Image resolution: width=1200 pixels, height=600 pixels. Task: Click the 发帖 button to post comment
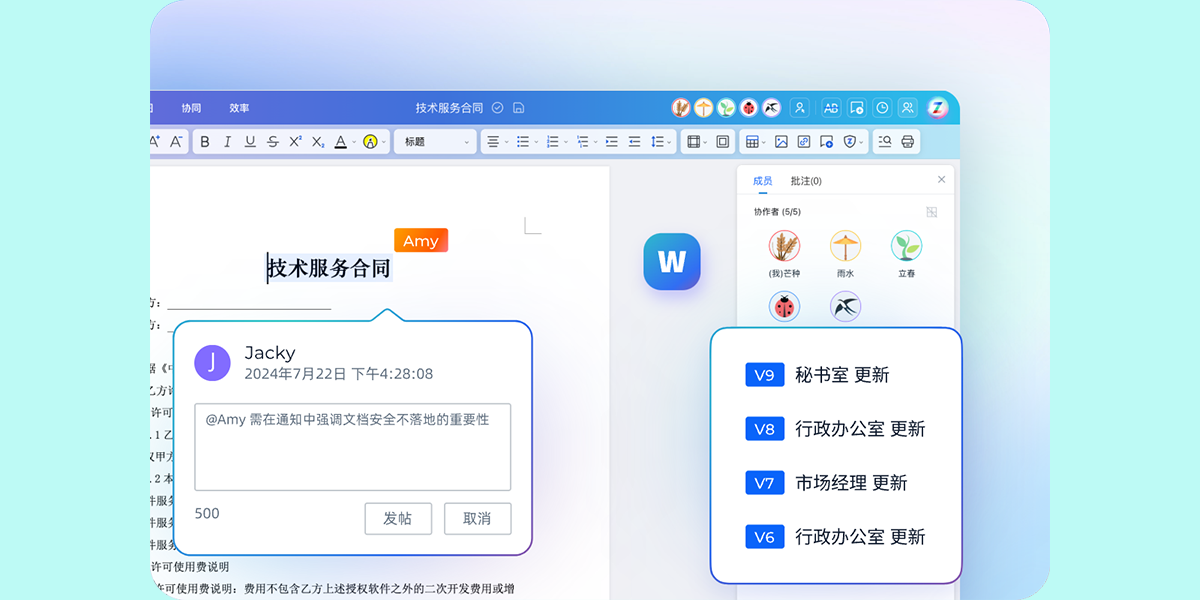(x=398, y=519)
